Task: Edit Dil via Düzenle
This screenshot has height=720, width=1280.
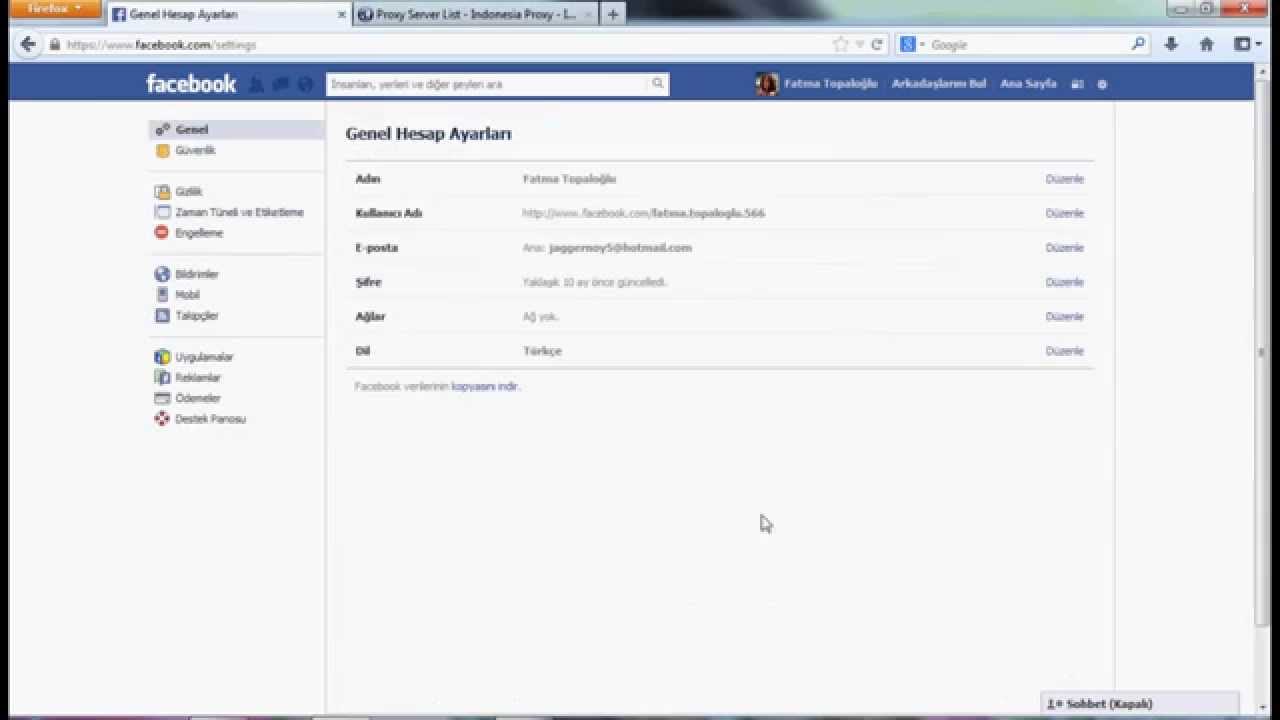Action: click(x=1064, y=351)
